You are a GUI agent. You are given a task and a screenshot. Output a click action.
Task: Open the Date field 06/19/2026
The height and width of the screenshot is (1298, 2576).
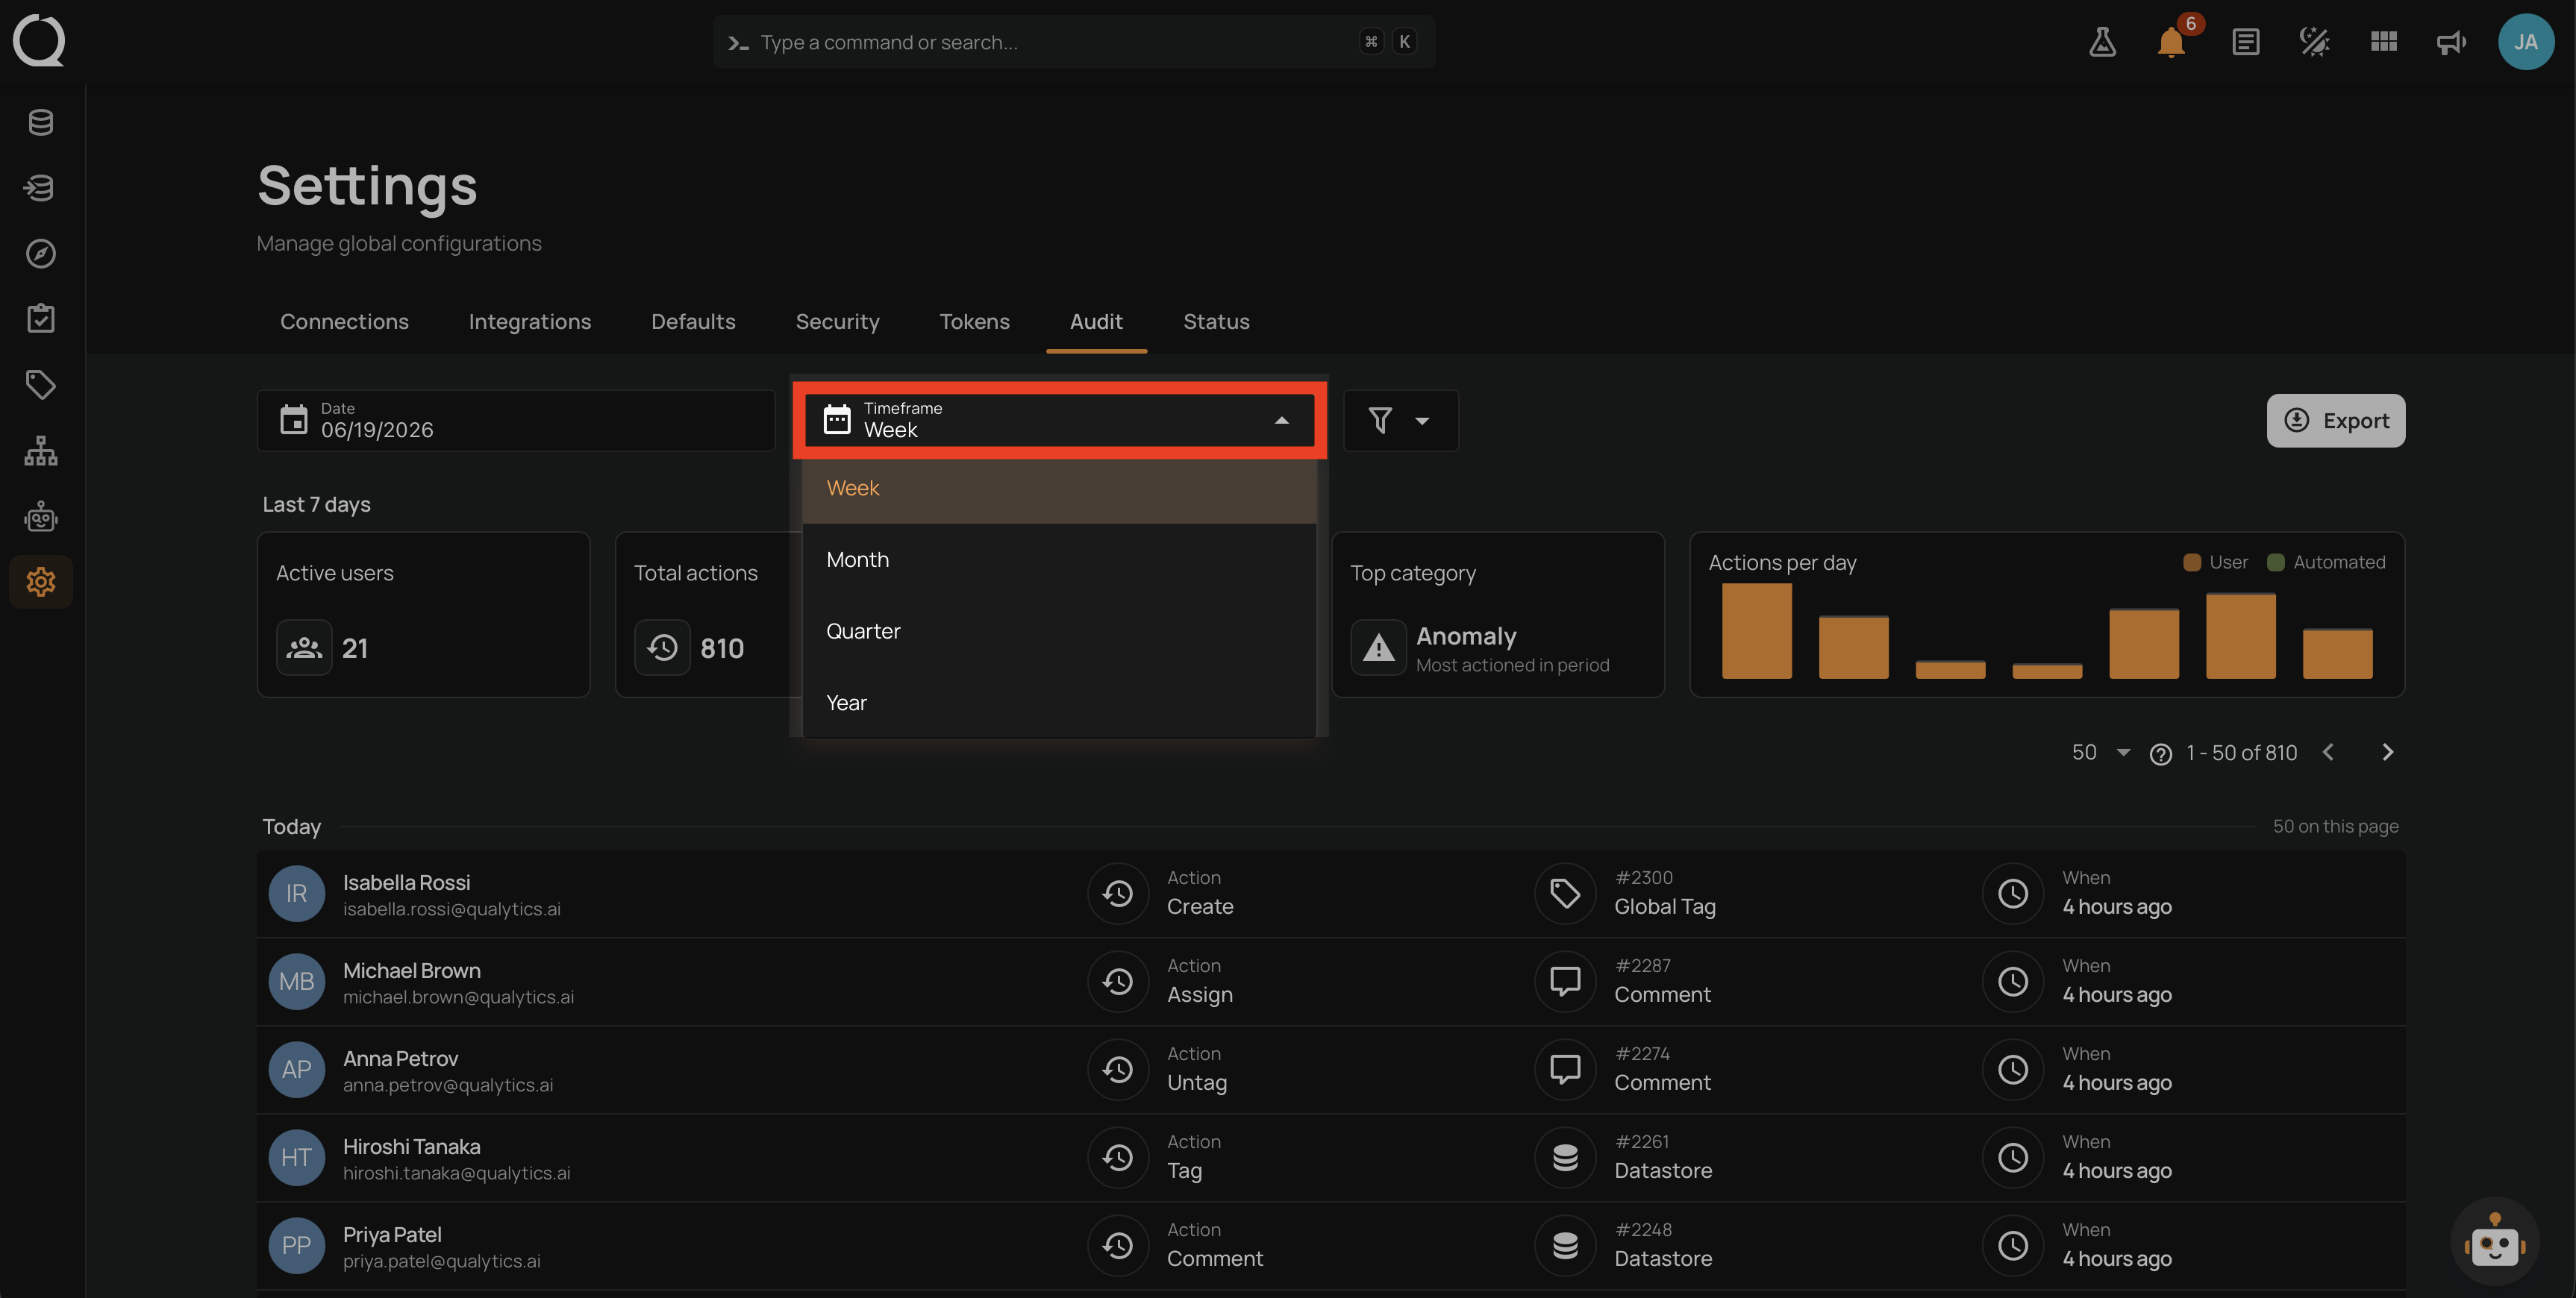coord(516,420)
